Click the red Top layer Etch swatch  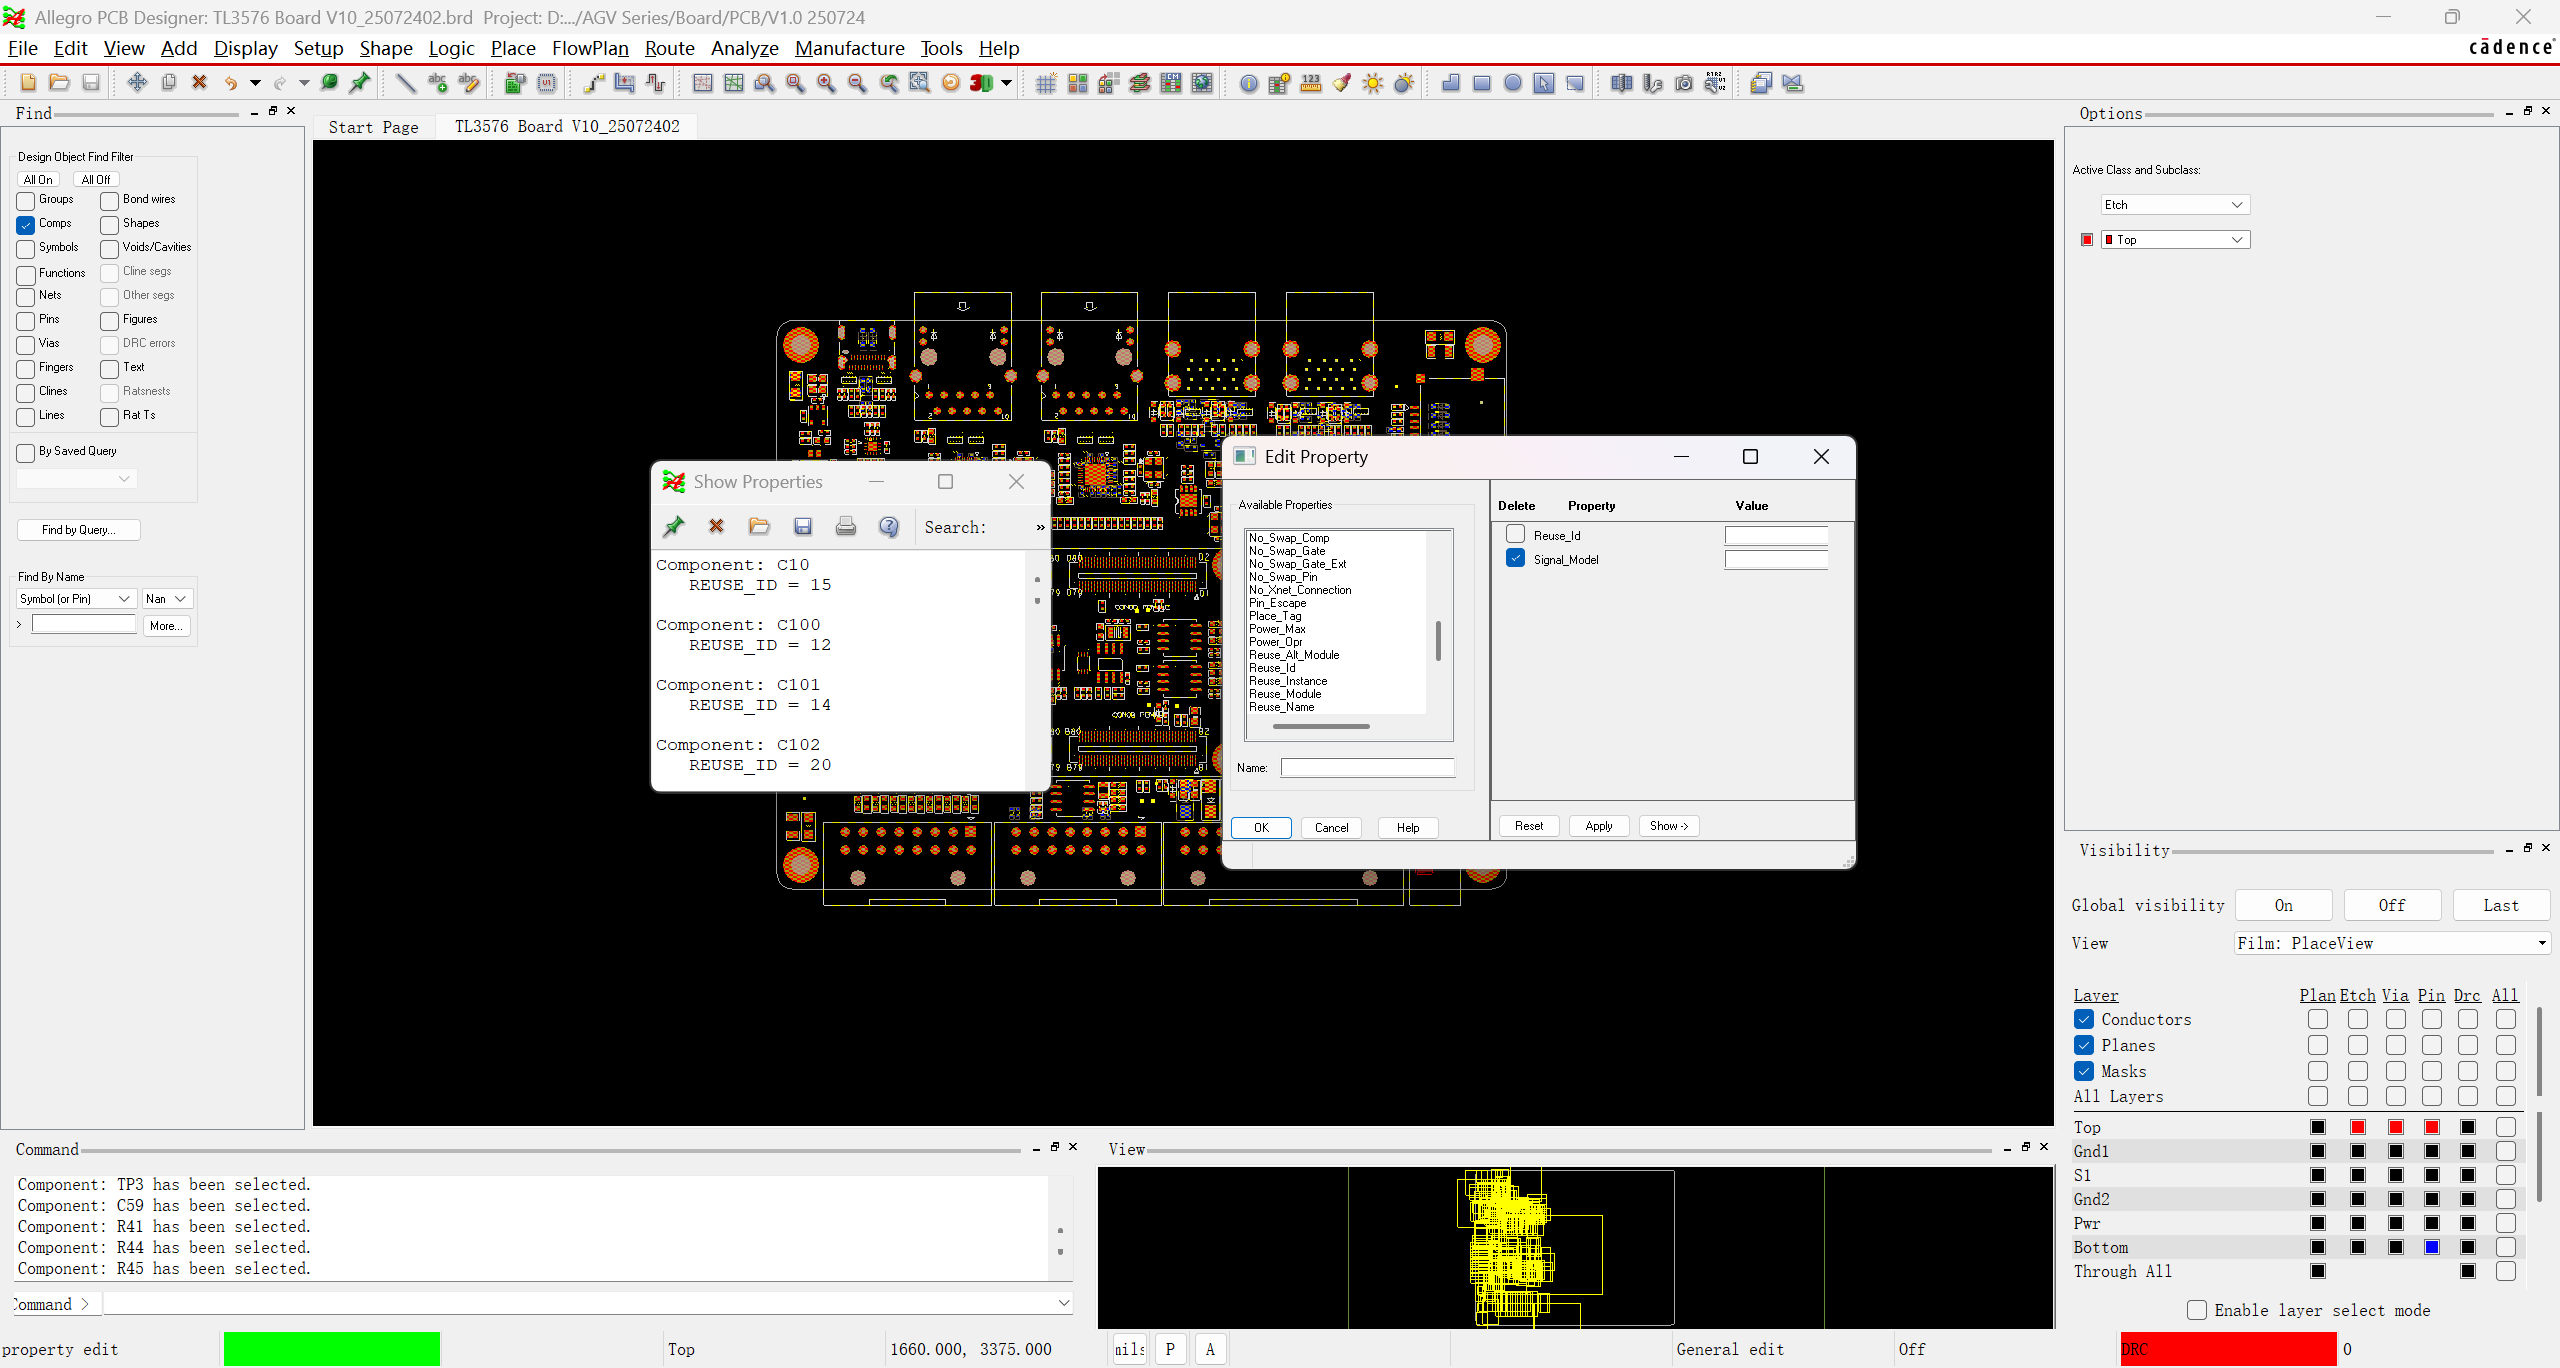2358,1127
